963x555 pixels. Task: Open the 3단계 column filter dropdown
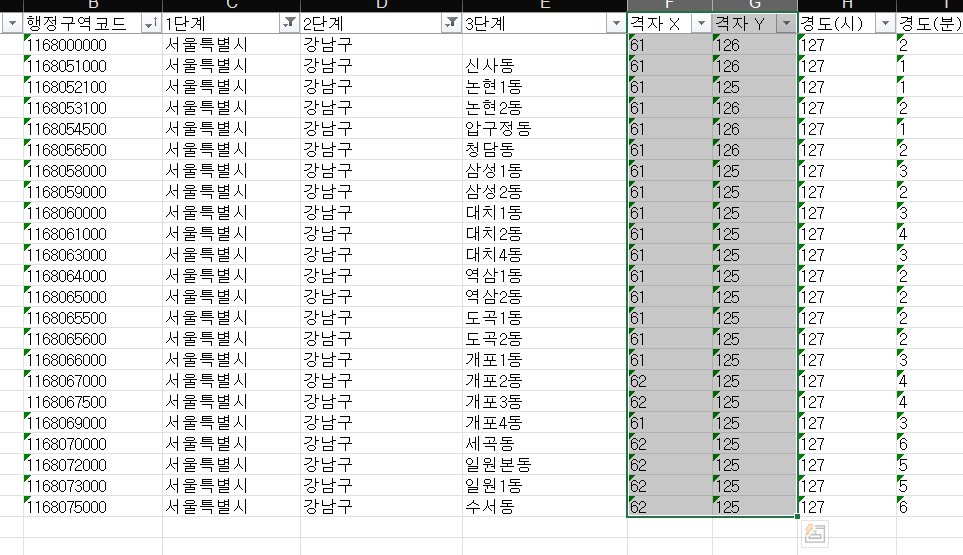point(616,24)
